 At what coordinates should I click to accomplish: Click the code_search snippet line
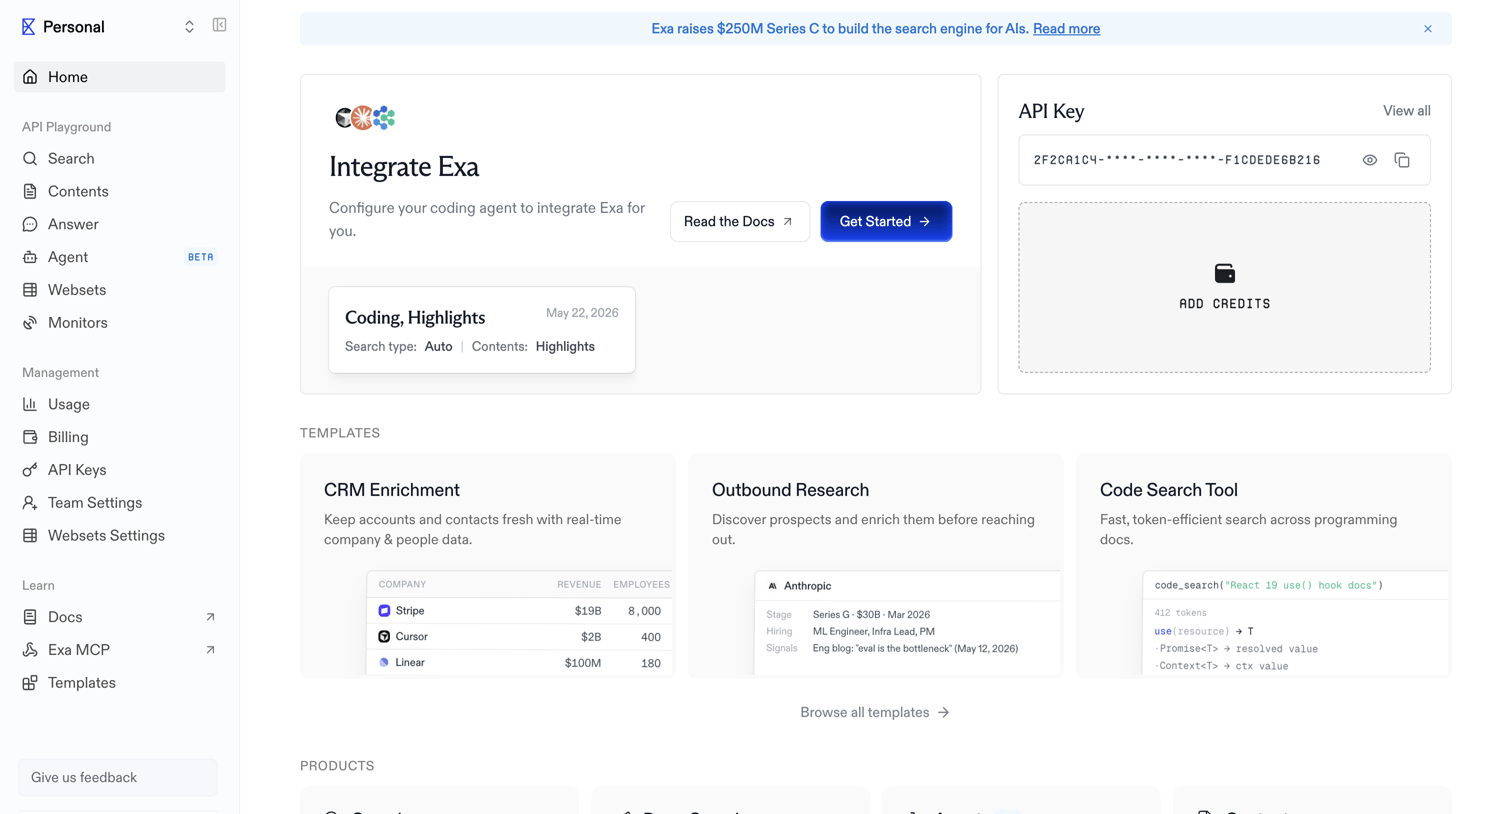coord(1268,586)
